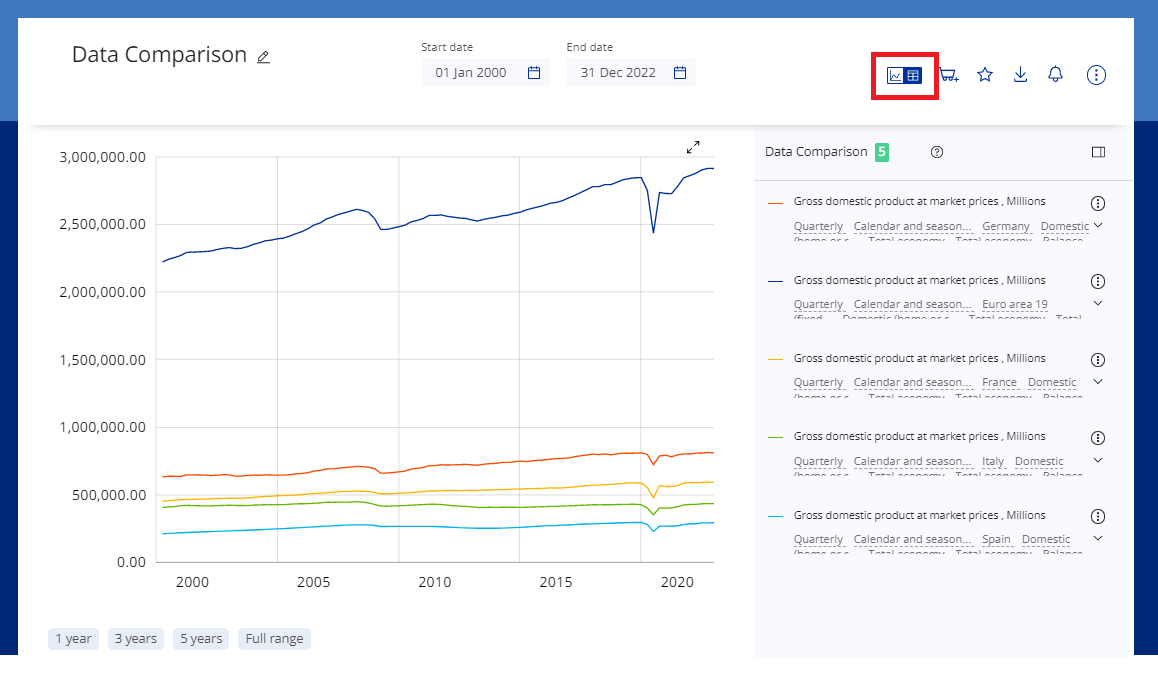Viewport: 1158px width, 681px height.
Task: Expand the France series details
Action: point(1098,382)
